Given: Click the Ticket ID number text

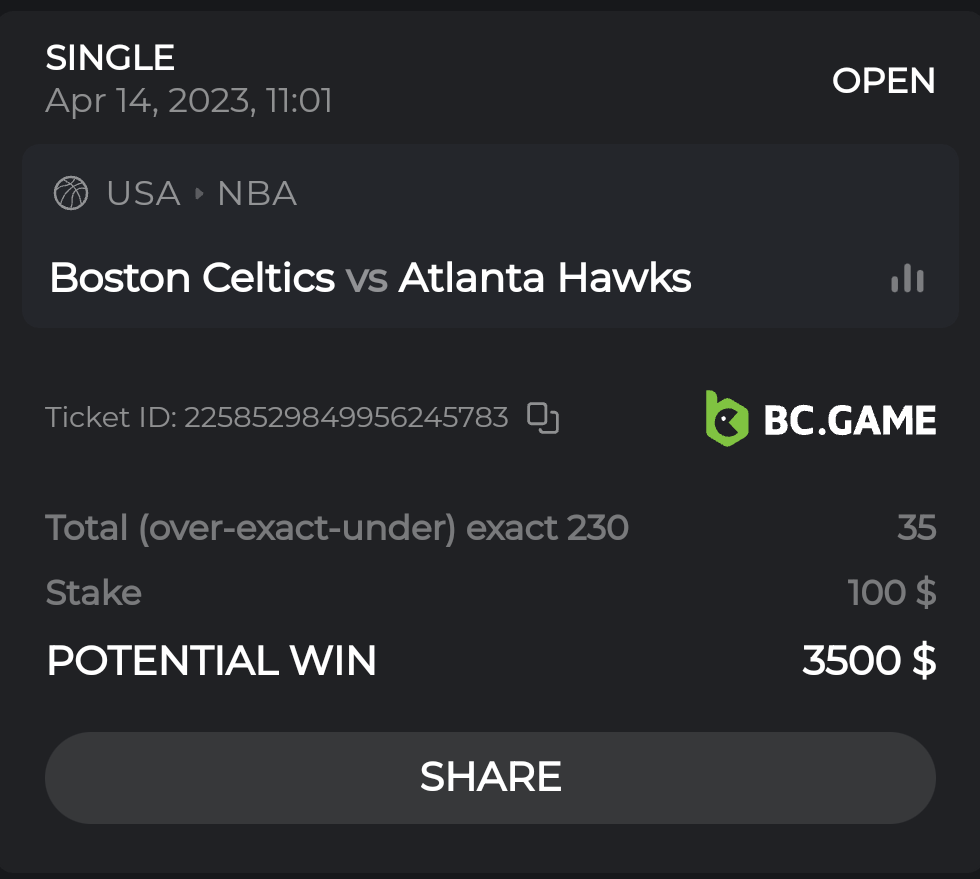Looking at the screenshot, I should pos(346,417).
